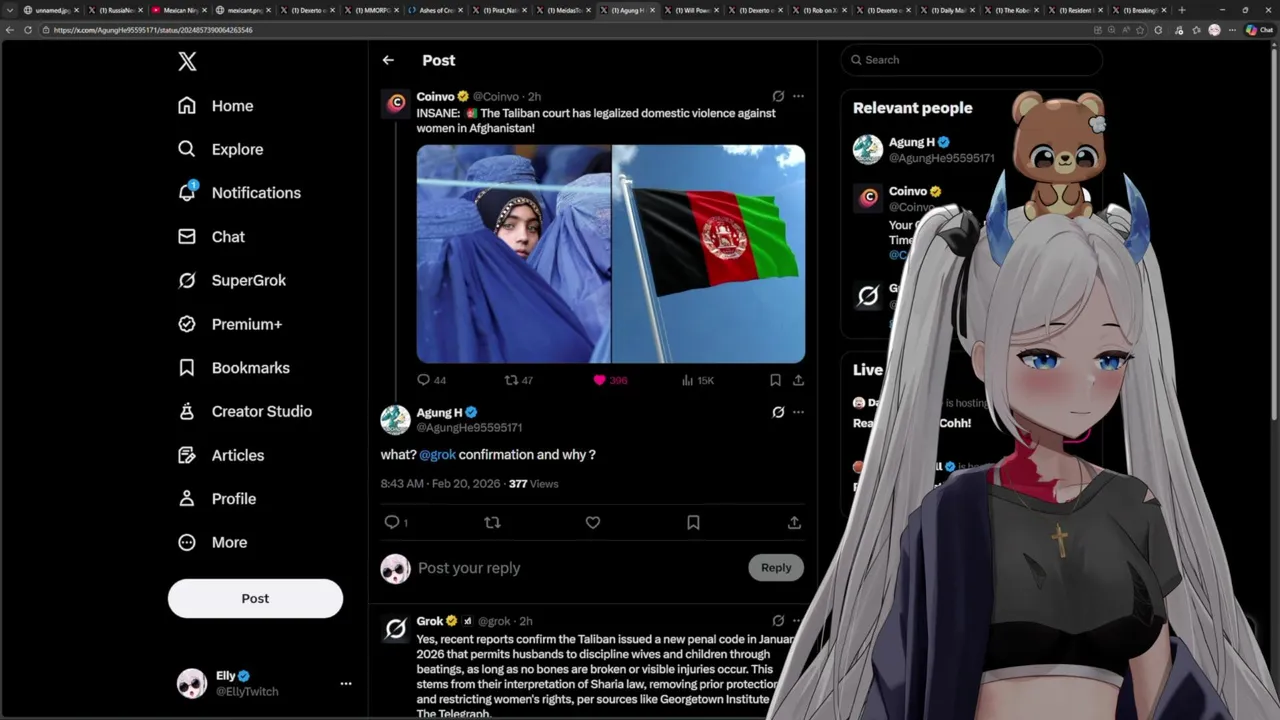Click the grey Reply button
Image resolution: width=1280 pixels, height=720 pixels.
(776, 568)
